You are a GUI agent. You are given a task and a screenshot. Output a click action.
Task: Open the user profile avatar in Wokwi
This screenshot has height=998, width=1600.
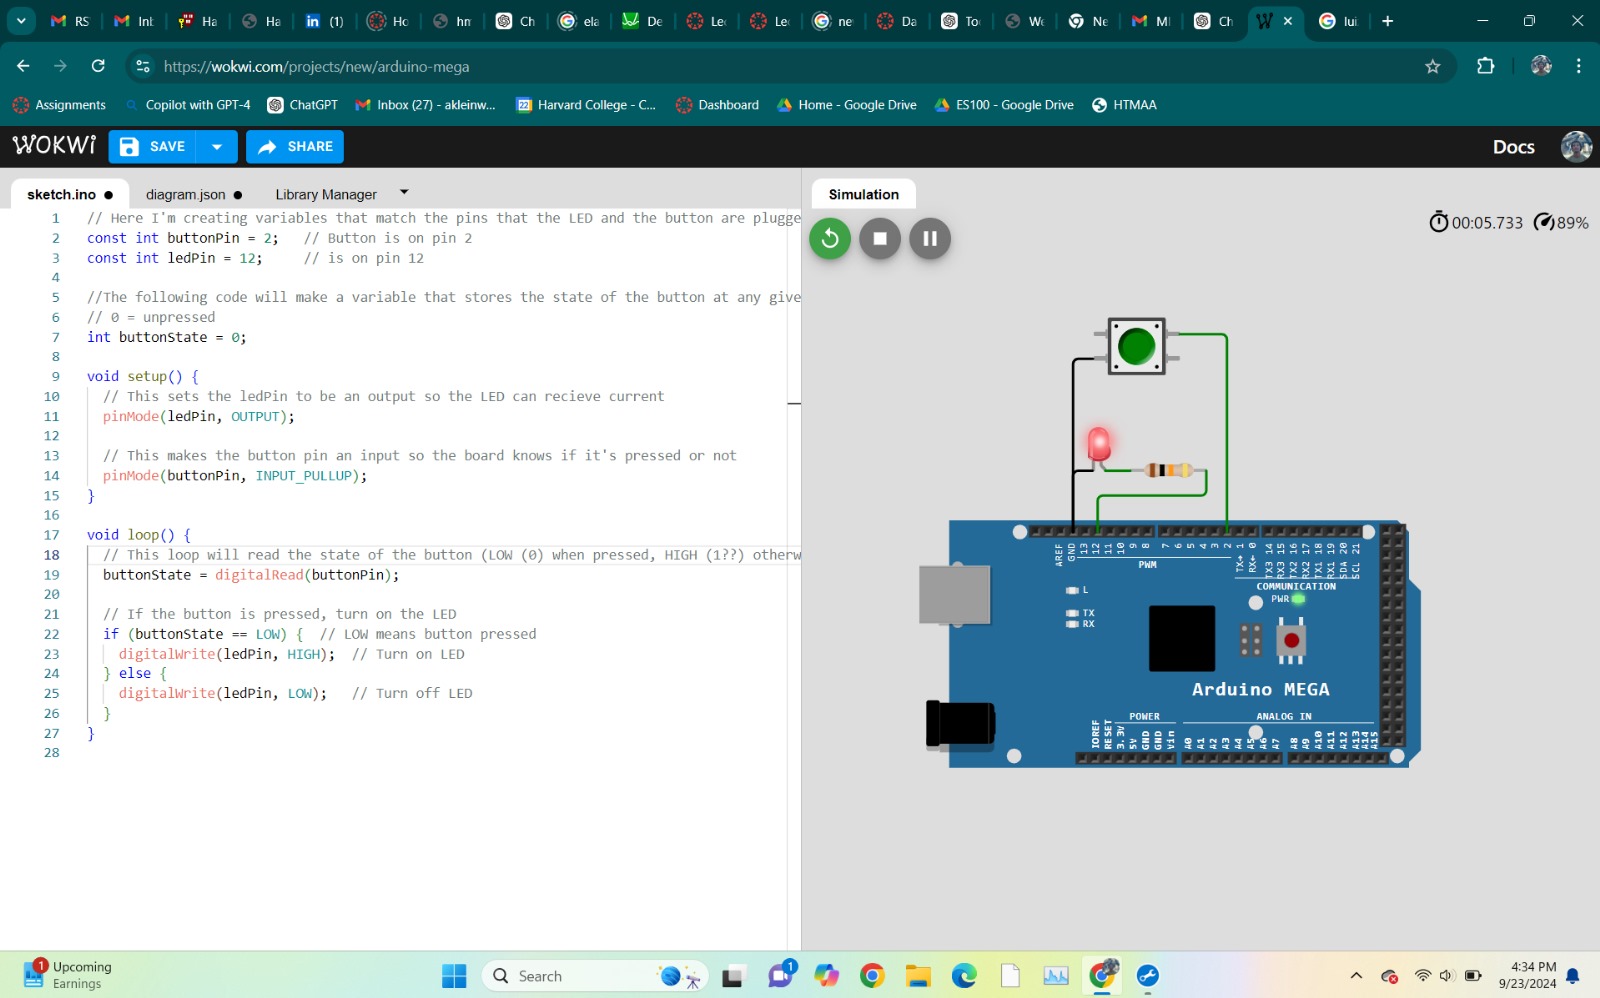(x=1576, y=146)
